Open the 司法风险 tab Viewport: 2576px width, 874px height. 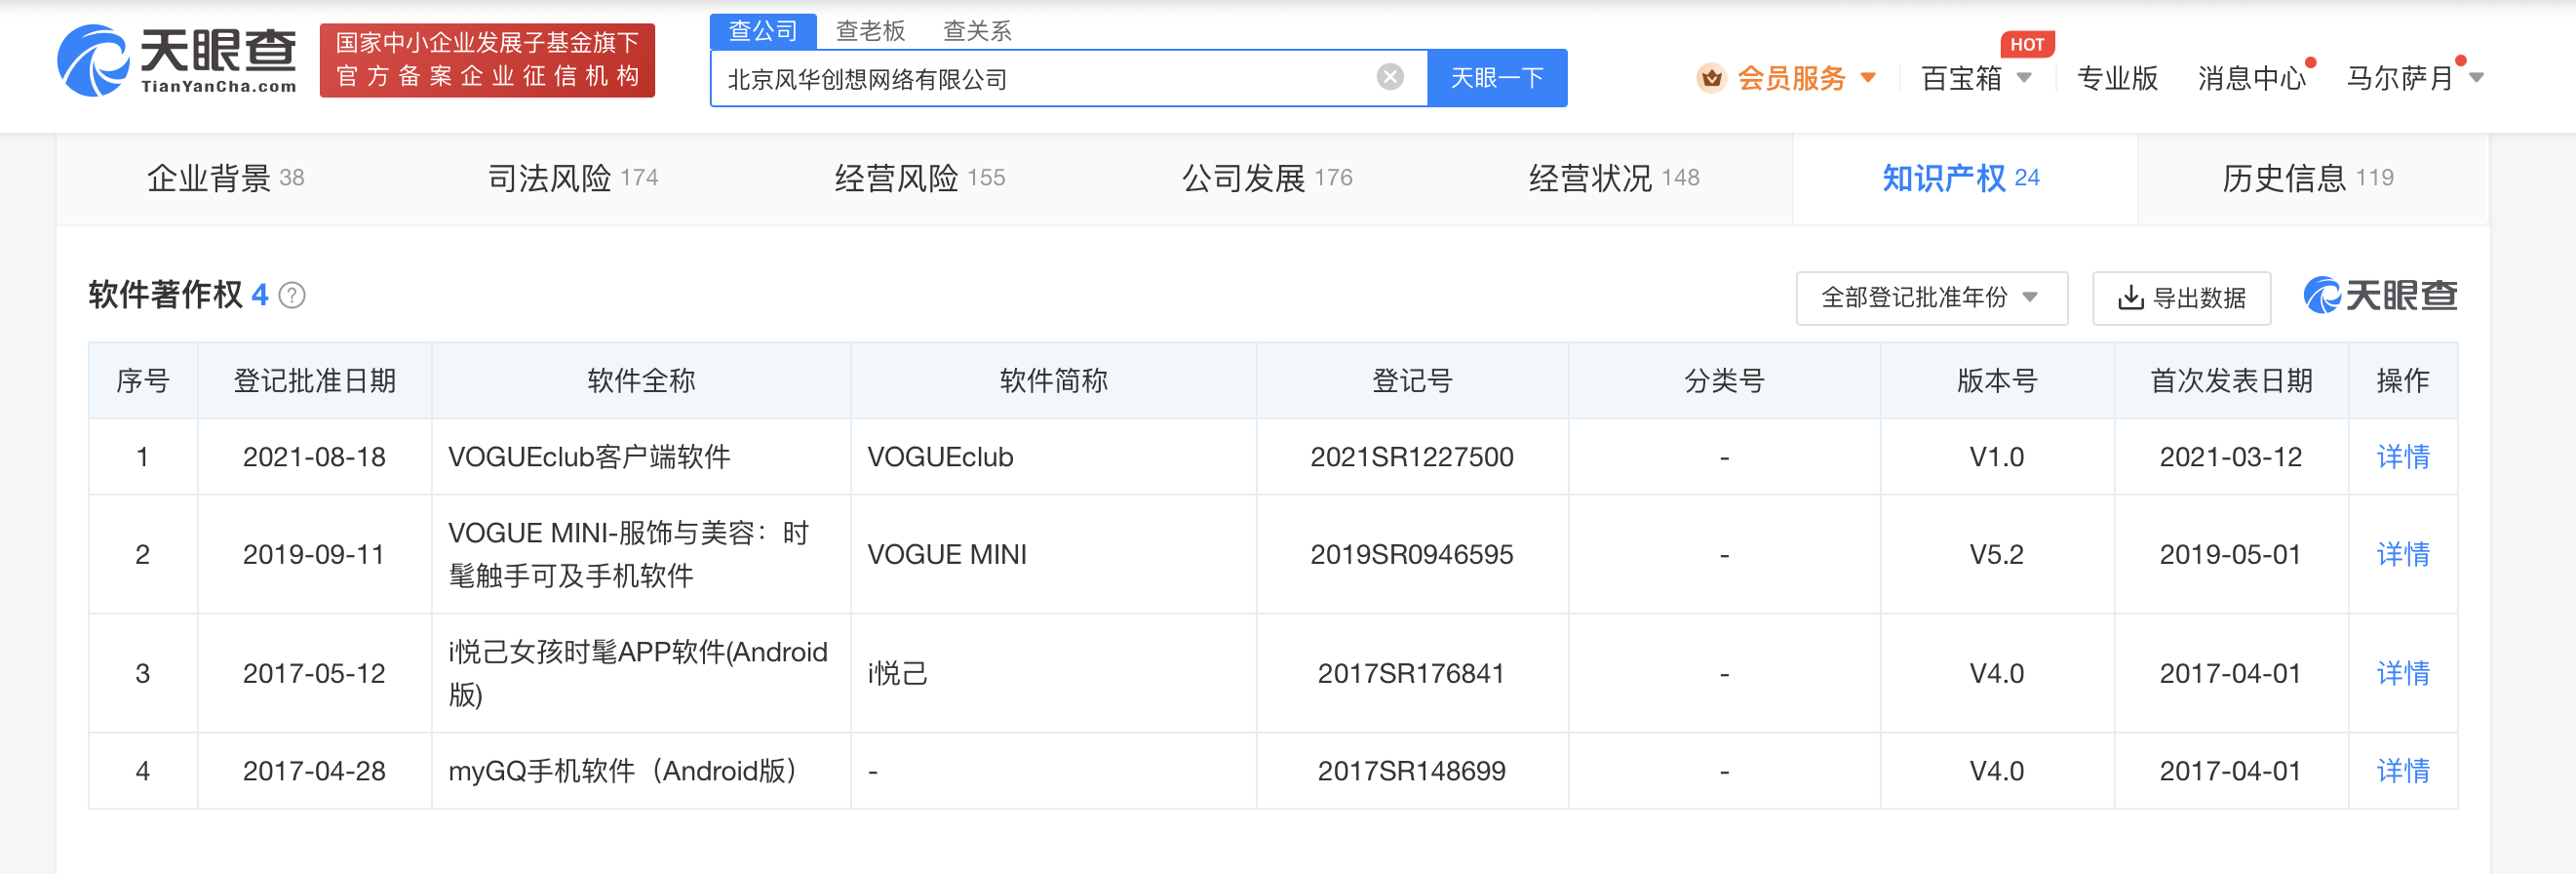click(x=573, y=178)
